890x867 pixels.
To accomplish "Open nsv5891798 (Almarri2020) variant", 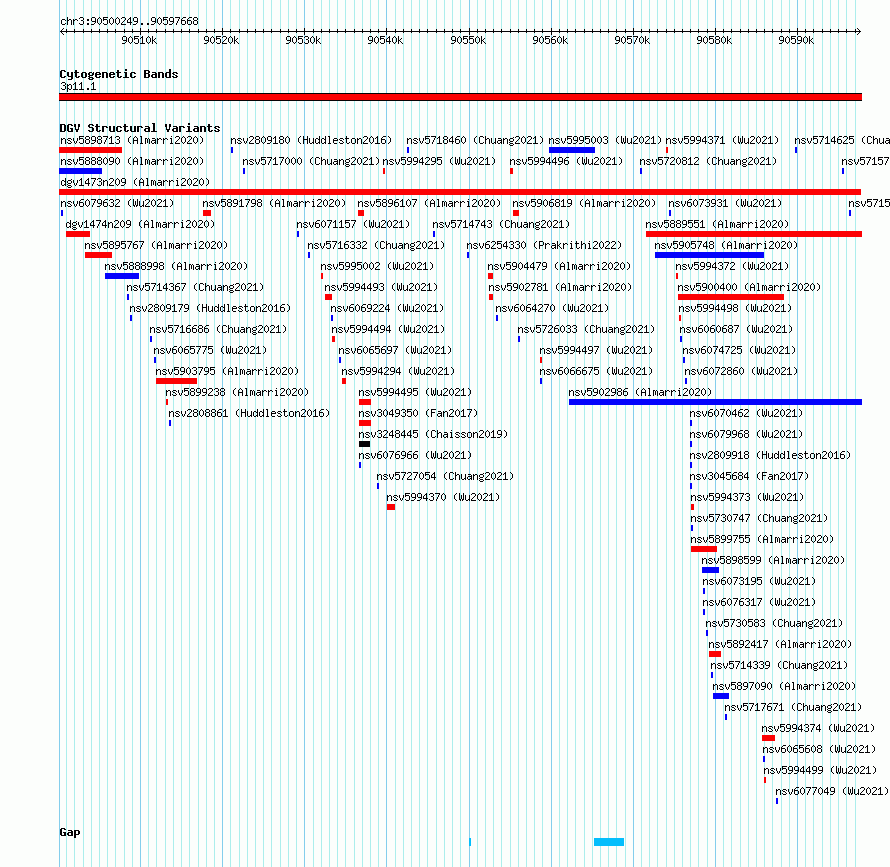I will click(x=274, y=203).
